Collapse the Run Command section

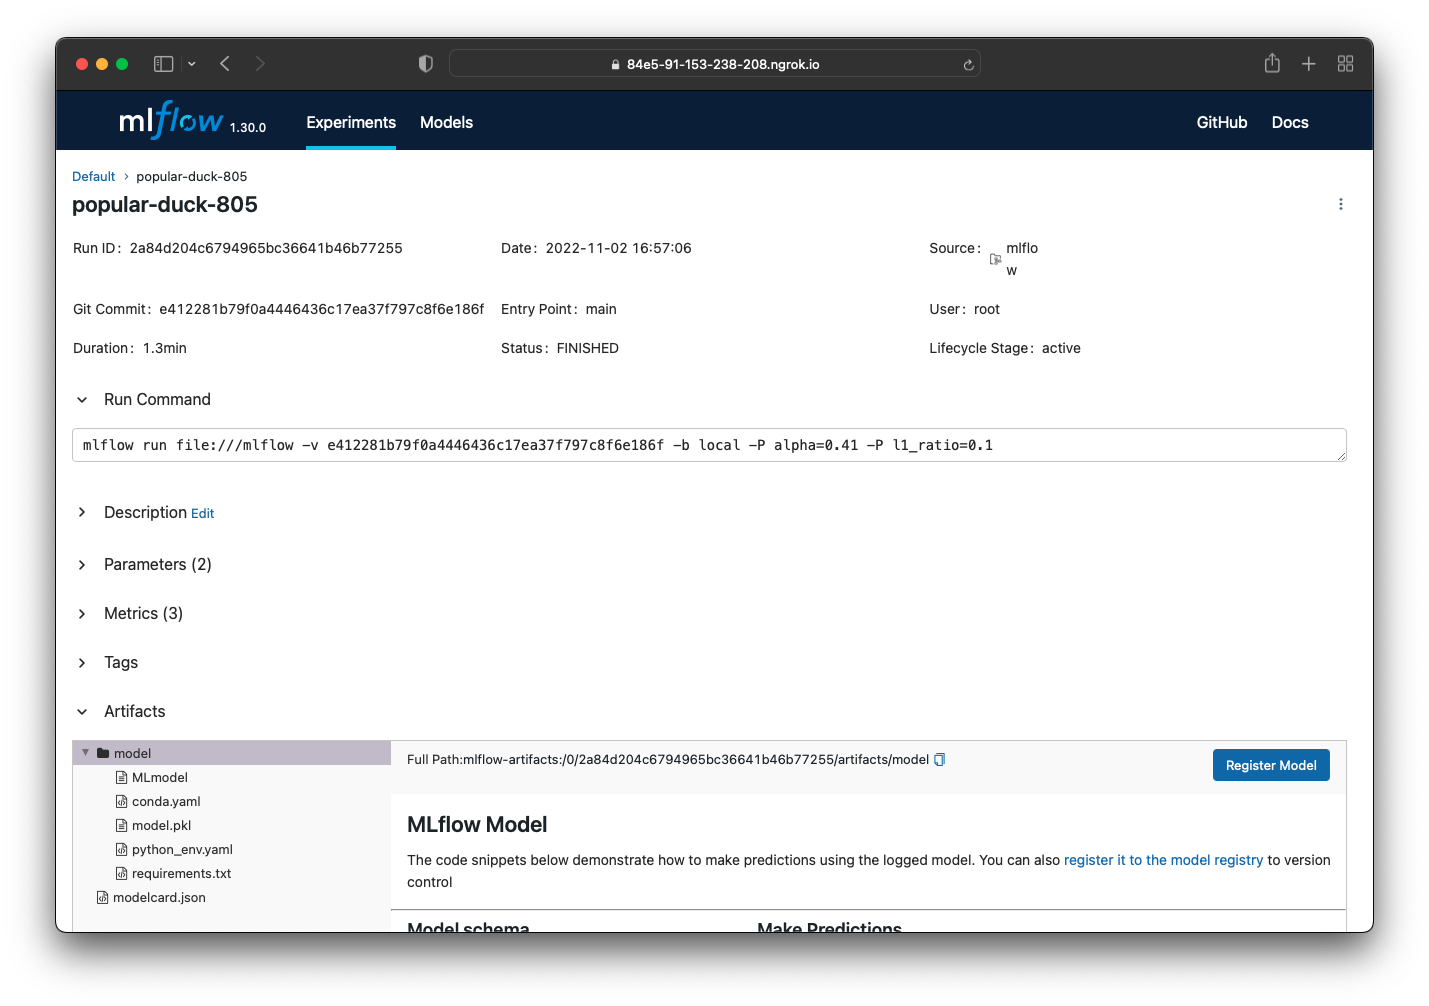82,400
